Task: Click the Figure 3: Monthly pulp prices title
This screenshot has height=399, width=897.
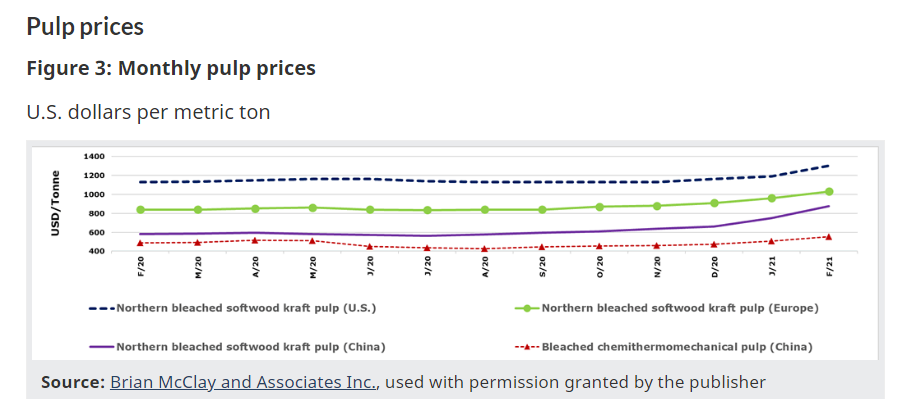Action: click(171, 68)
